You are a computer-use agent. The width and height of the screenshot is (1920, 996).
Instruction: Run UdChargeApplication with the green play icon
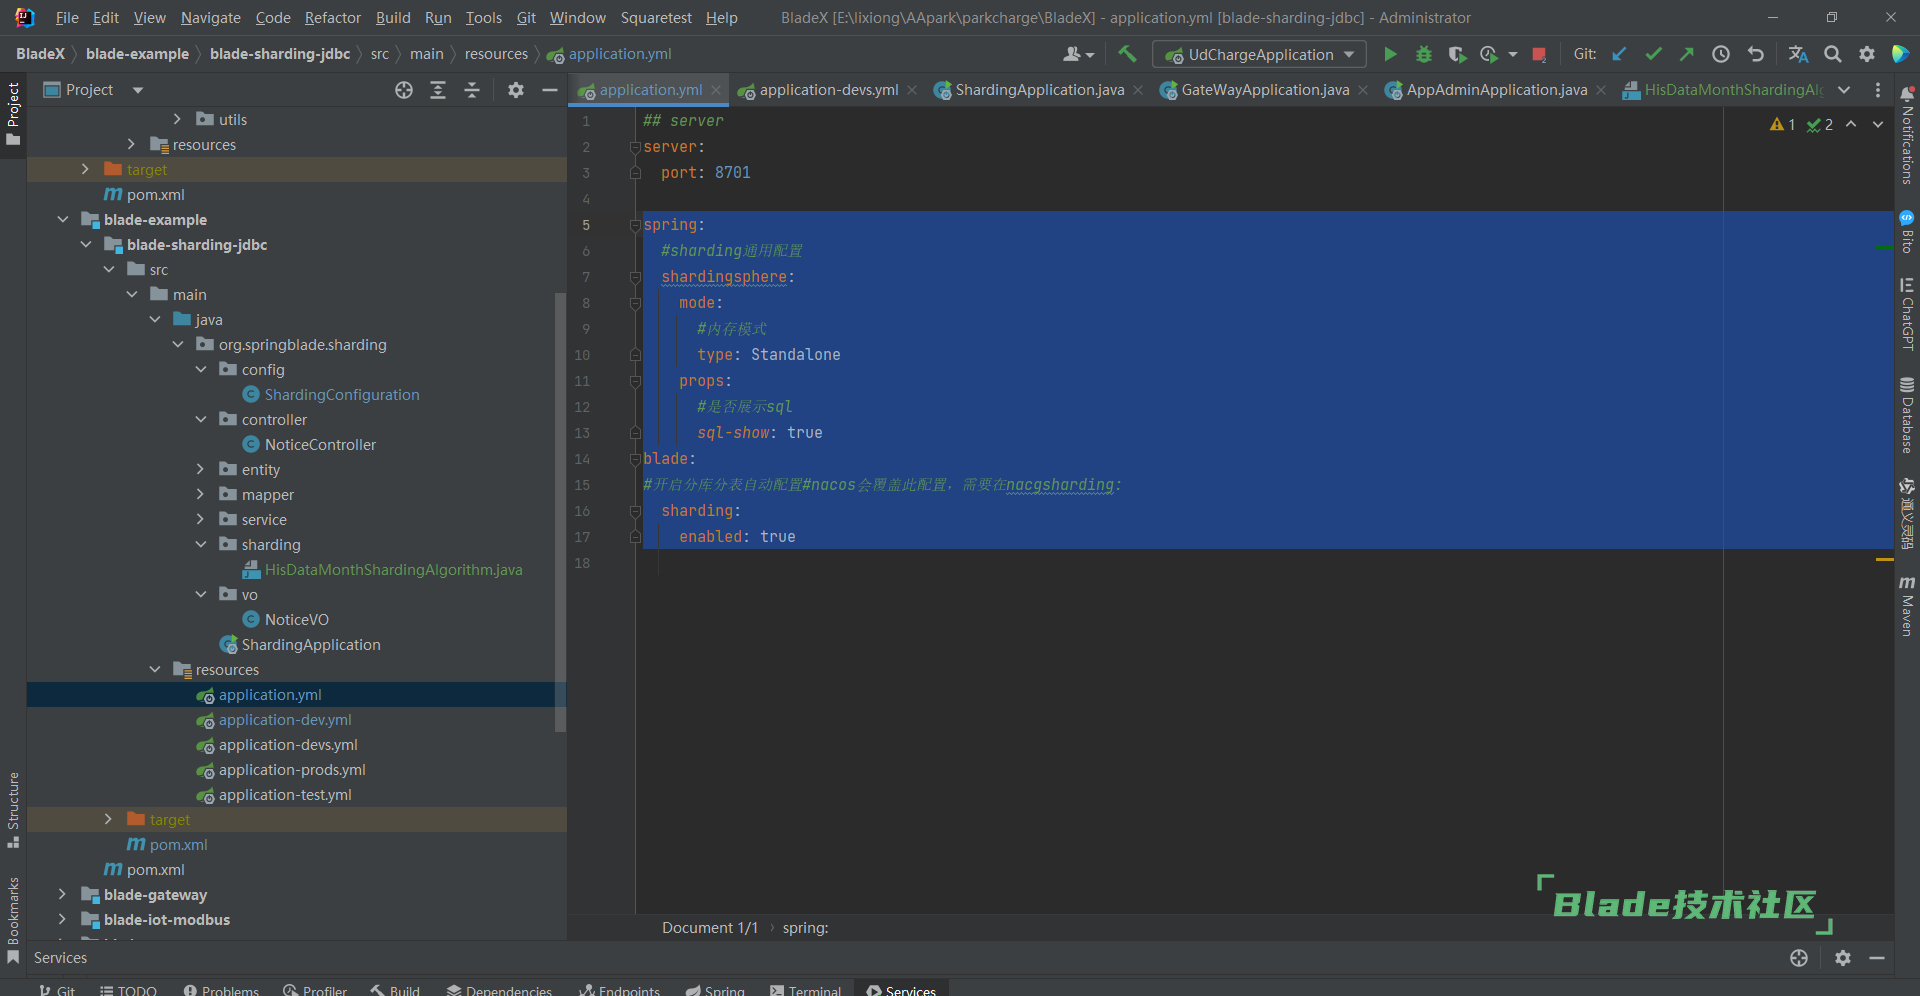pos(1390,54)
